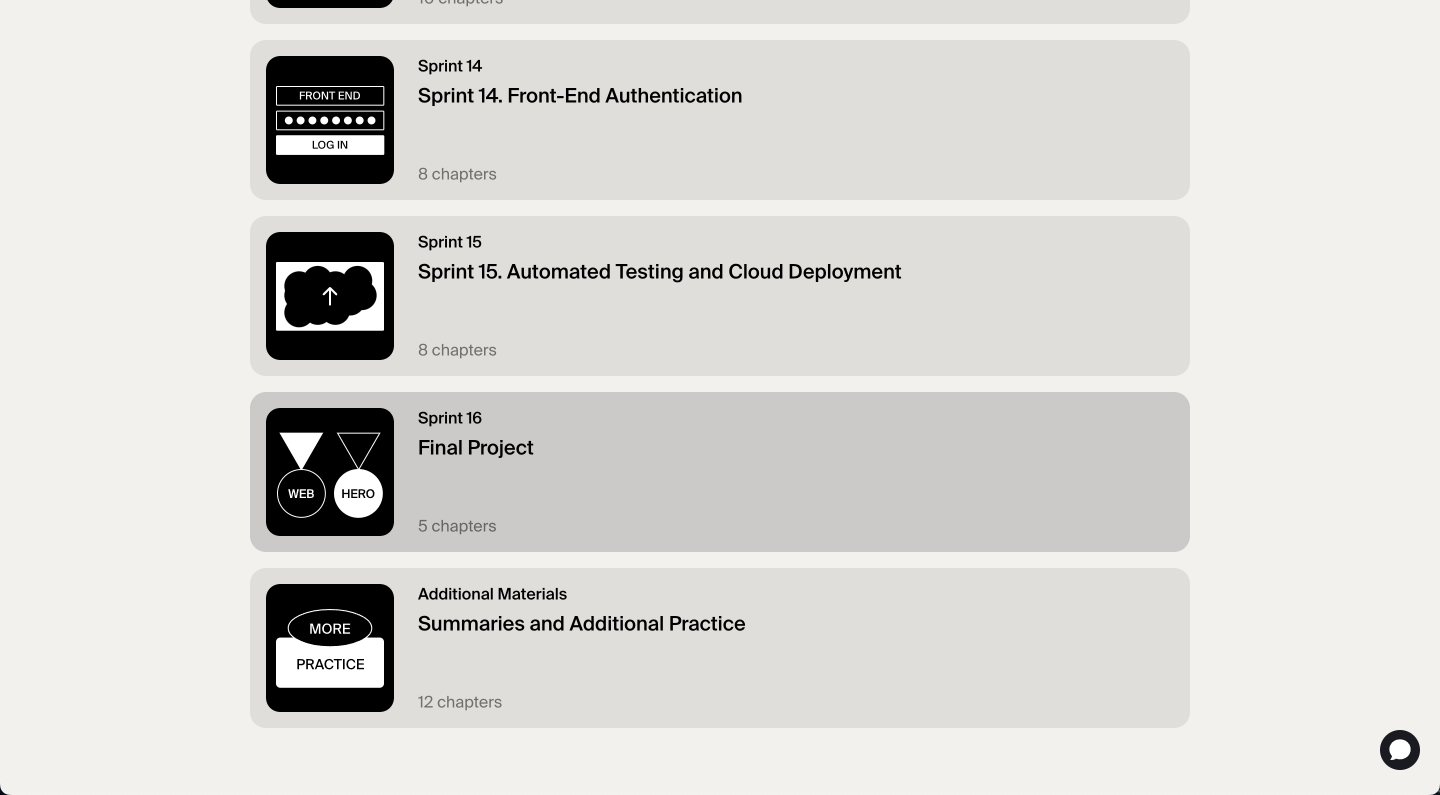This screenshot has width=1440, height=795.
Task: Click the 12 chapters text on Additional Materials card
Action: tap(460, 702)
